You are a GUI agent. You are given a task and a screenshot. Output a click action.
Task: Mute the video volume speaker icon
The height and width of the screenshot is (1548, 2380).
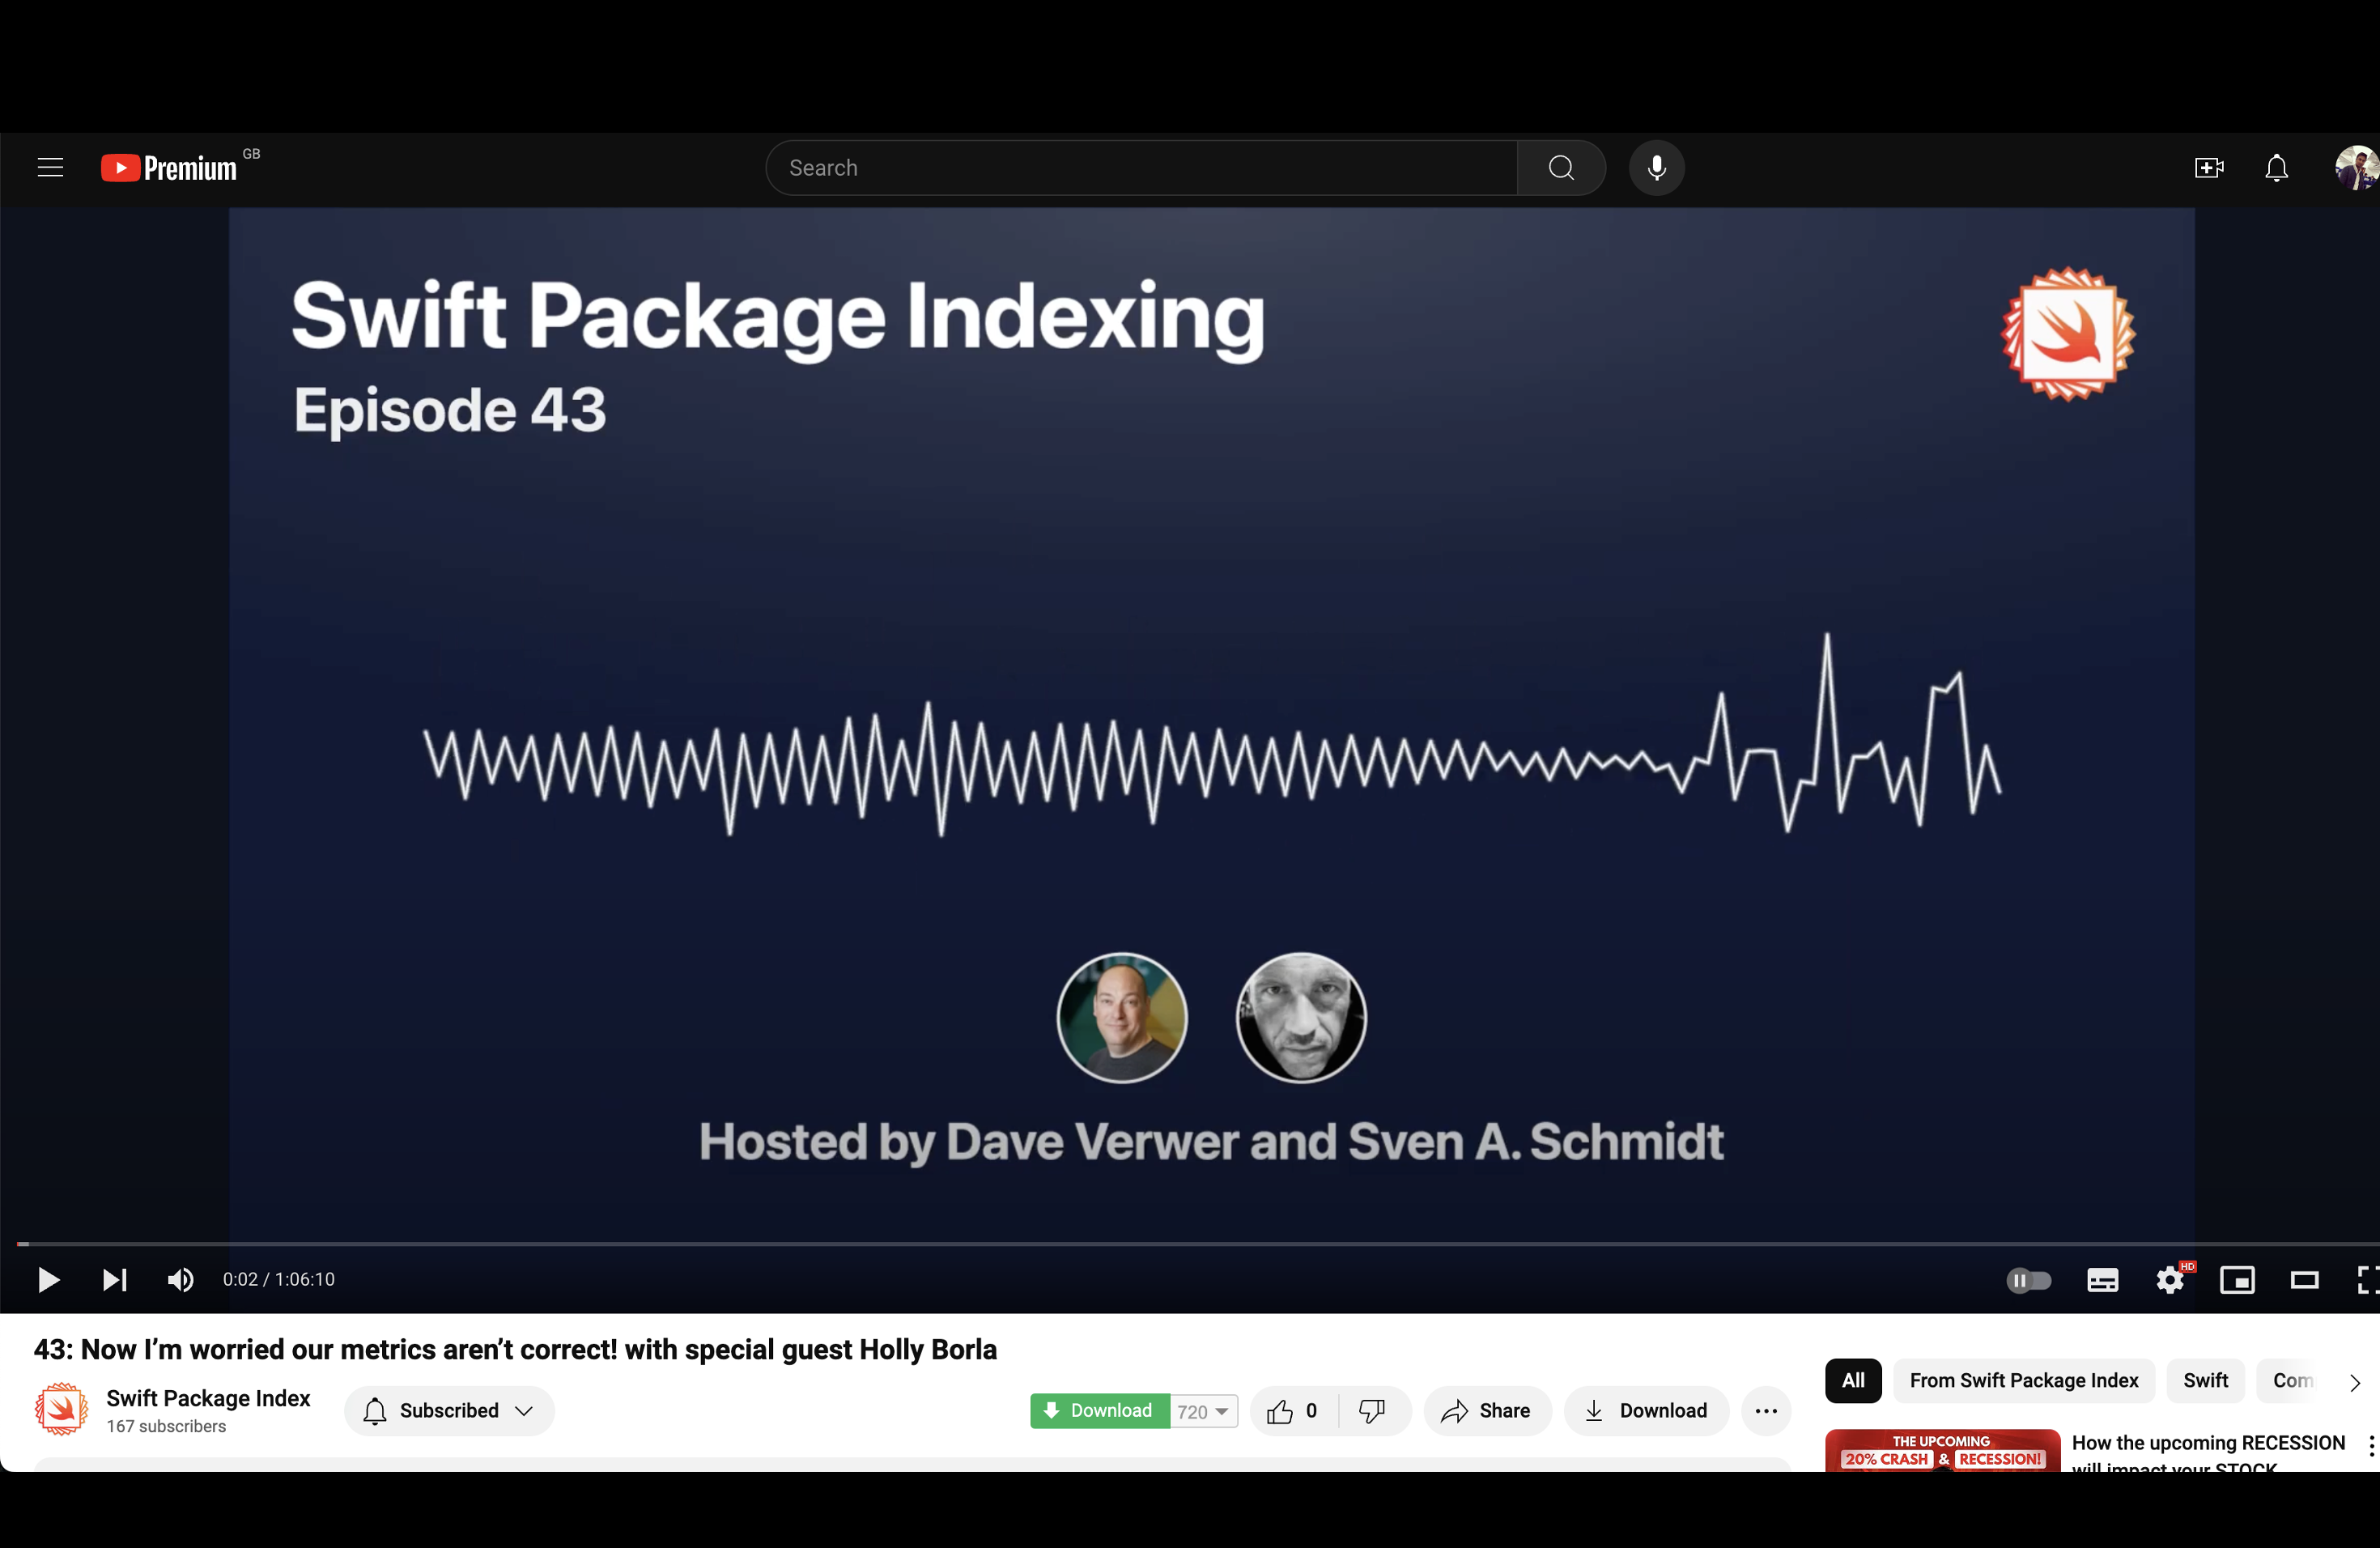point(180,1280)
